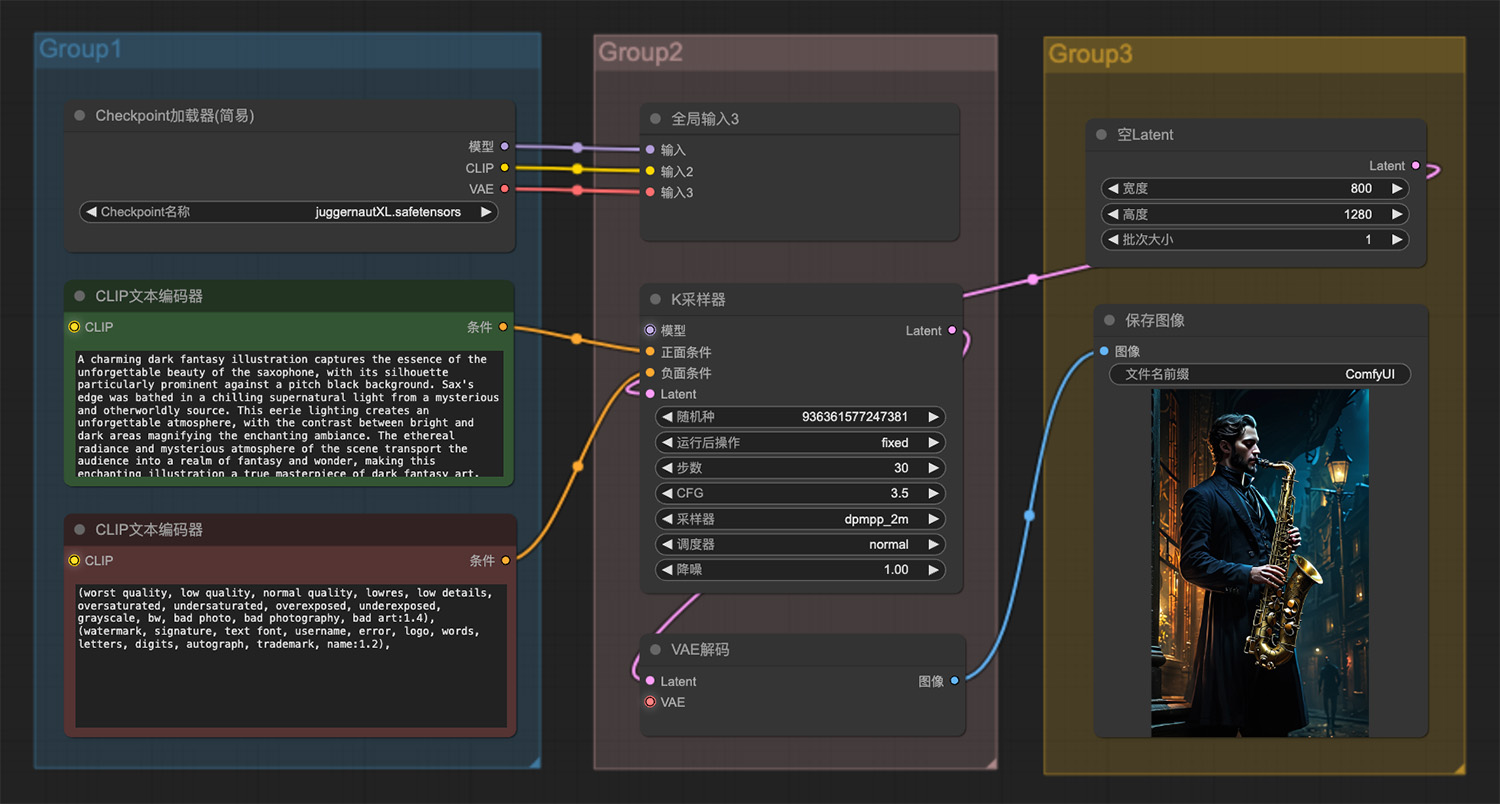Collapse the 全局输入3 node via its dot
Screen dimensions: 1500x804
click(x=656, y=119)
